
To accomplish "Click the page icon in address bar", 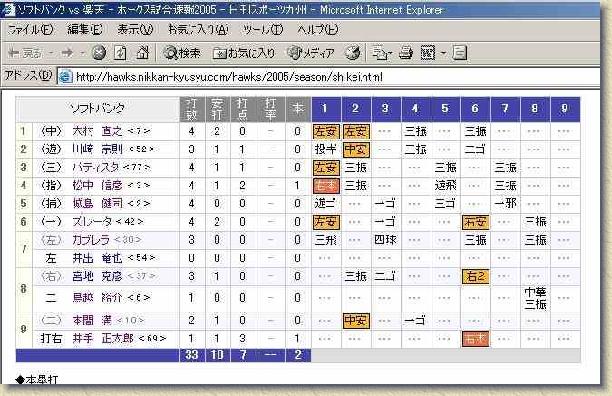I will 65,76.
